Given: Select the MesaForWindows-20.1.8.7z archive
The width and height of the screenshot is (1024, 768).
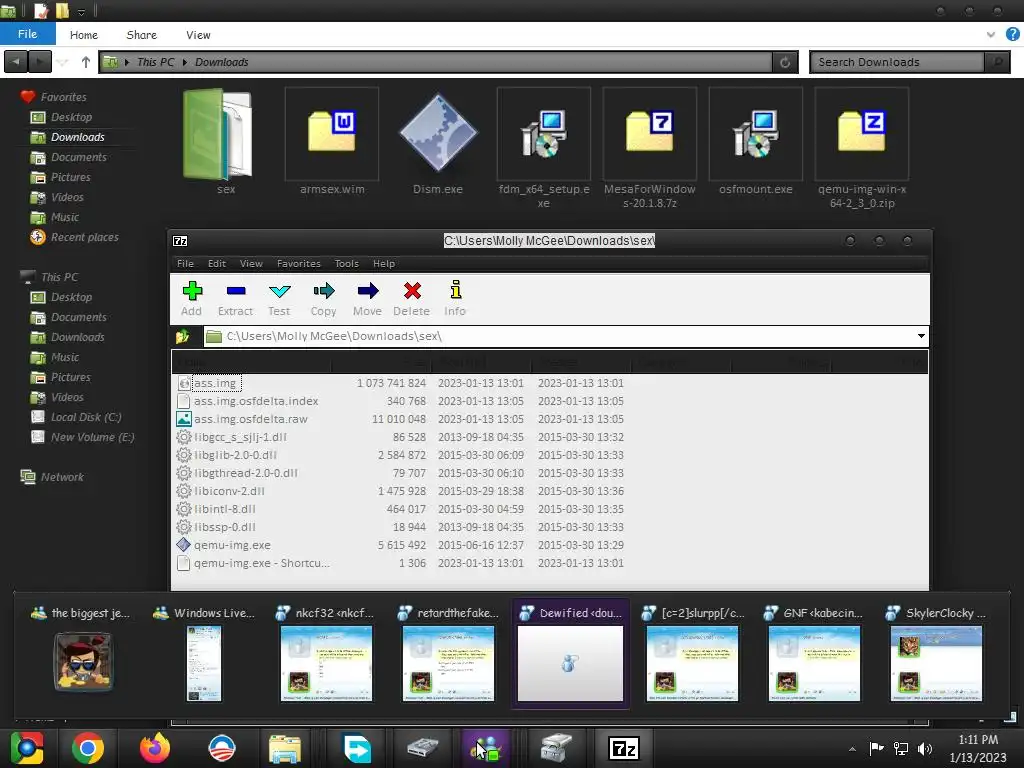Looking at the screenshot, I should (650, 148).
